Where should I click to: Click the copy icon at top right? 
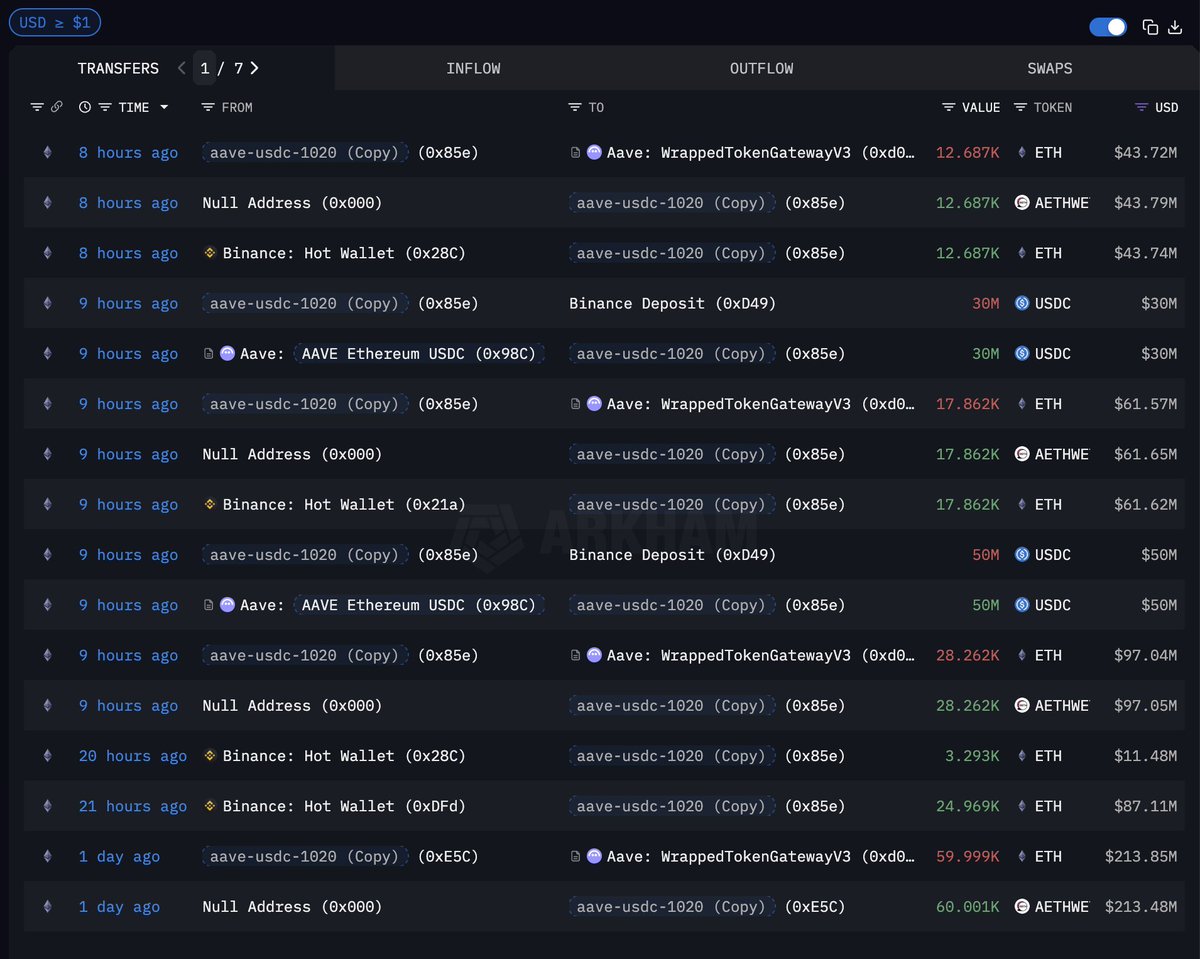click(1150, 28)
